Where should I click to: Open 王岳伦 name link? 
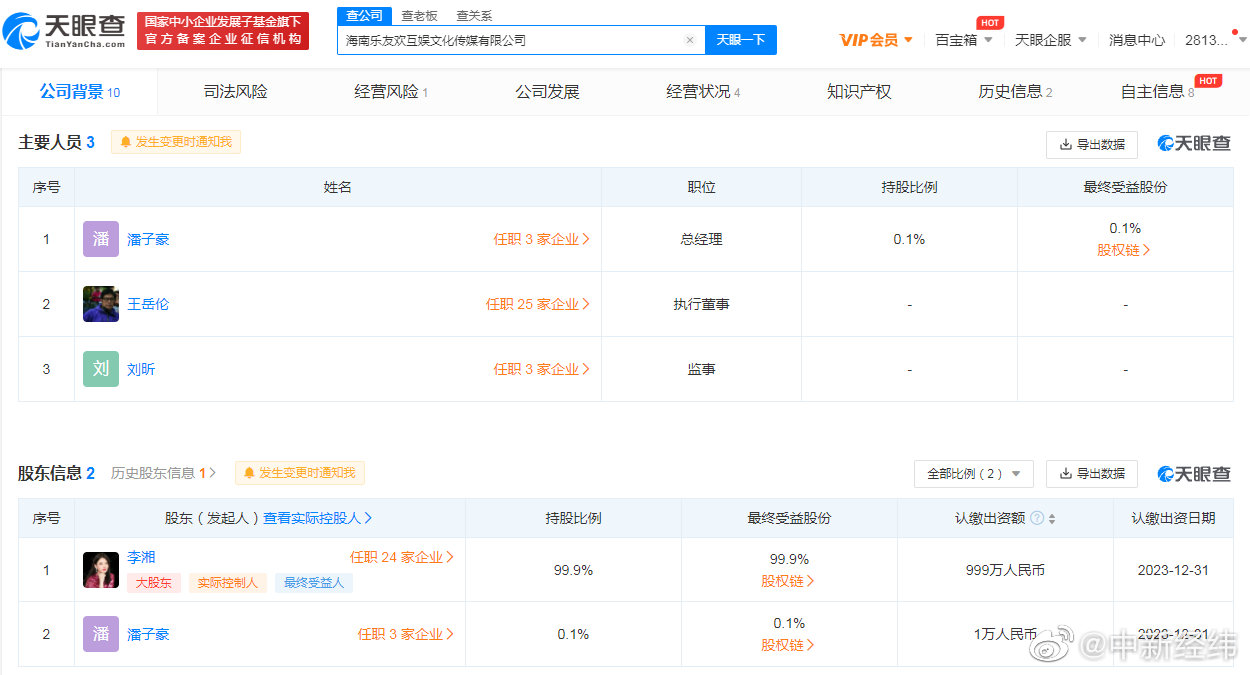tap(148, 304)
